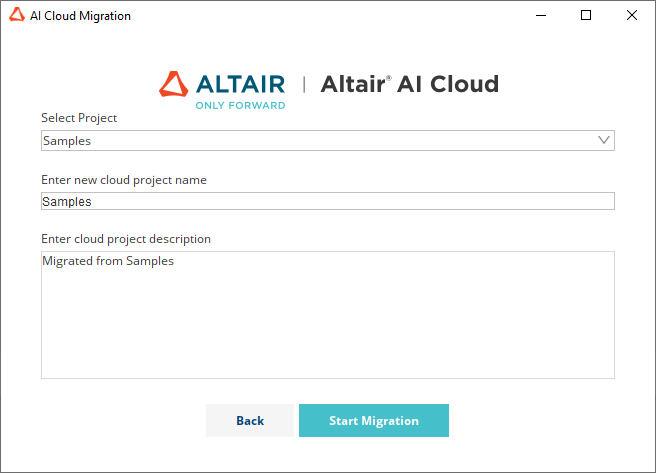This screenshot has height=473, width=656.
Task: Minimize the AI Cloud Migration window
Action: click(x=541, y=15)
